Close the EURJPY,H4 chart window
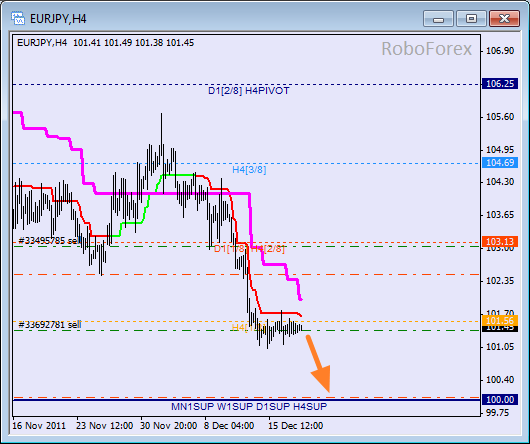 504,19
